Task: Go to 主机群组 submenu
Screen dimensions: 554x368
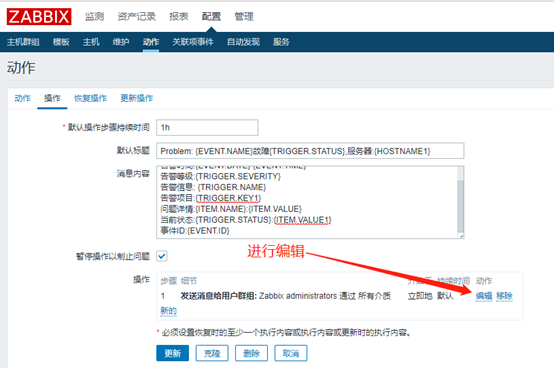Action: coord(23,42)
